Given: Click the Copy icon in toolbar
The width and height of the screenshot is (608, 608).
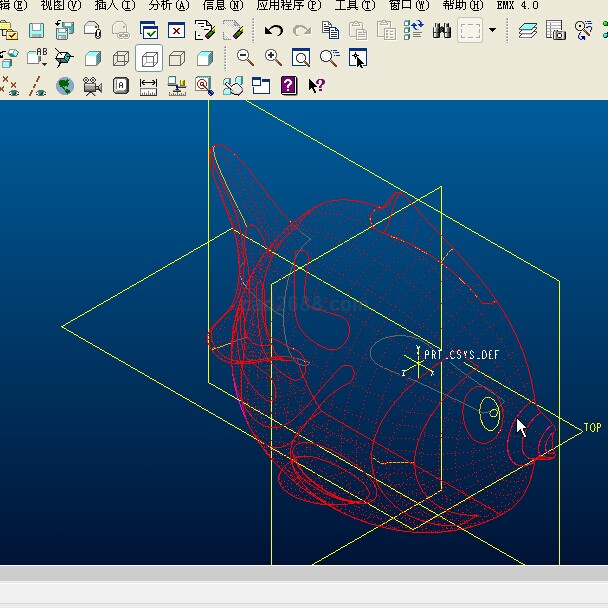Looking at the screenshot, I should click(330, 31).
